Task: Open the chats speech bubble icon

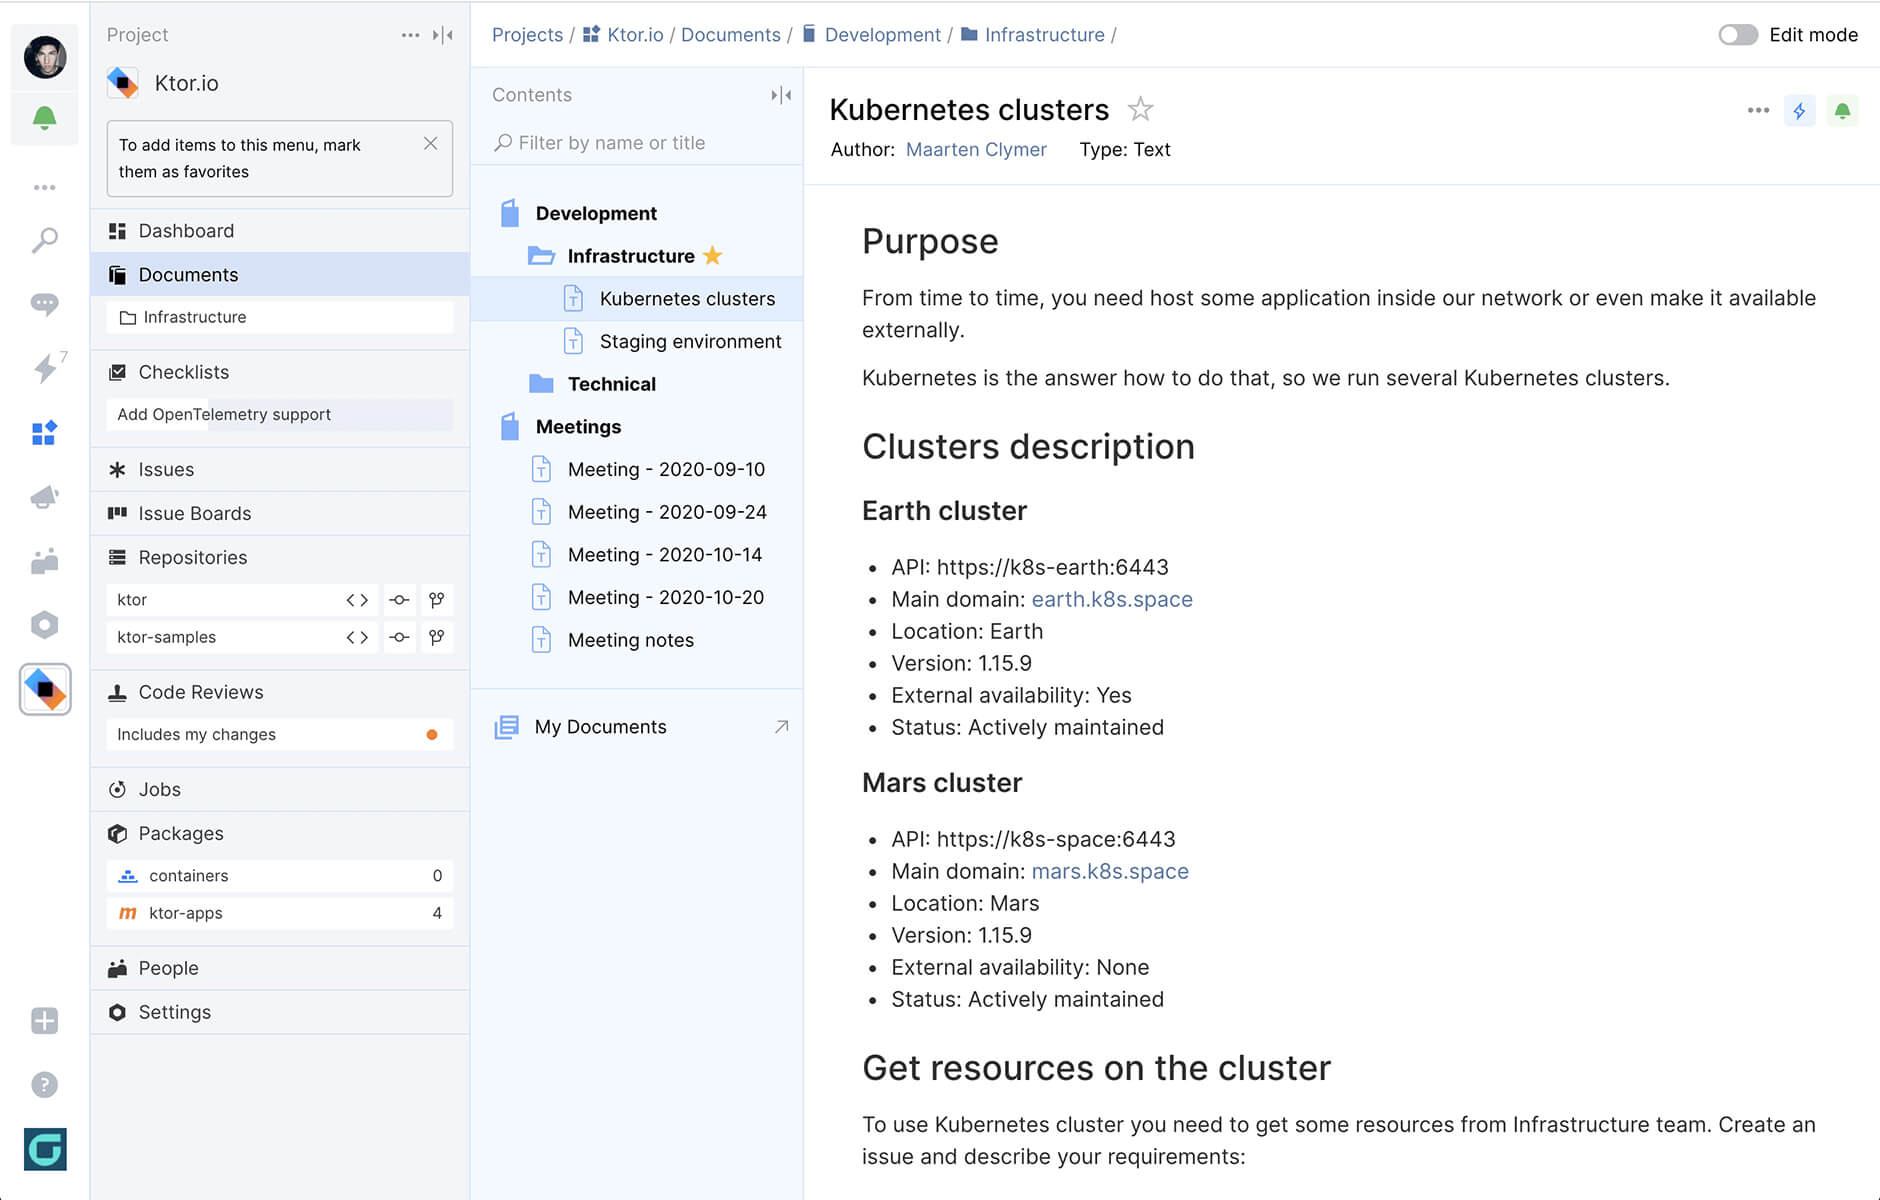Action: pyautogui.click(x=44, y=303)
